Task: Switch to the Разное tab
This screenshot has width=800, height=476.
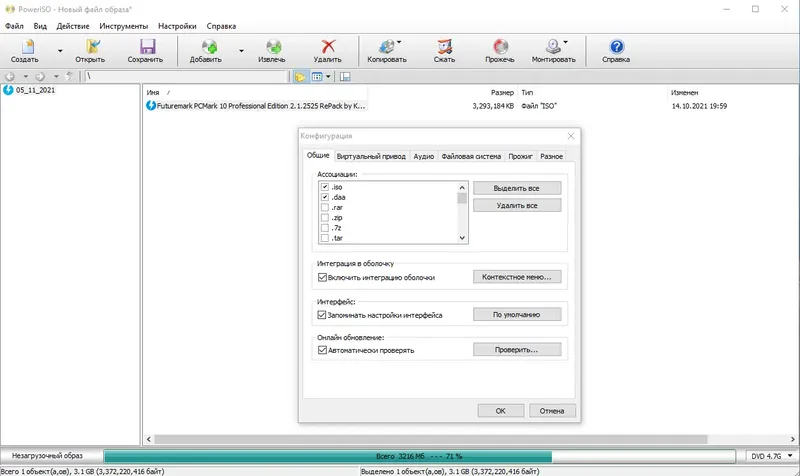Action: (552, 156)
